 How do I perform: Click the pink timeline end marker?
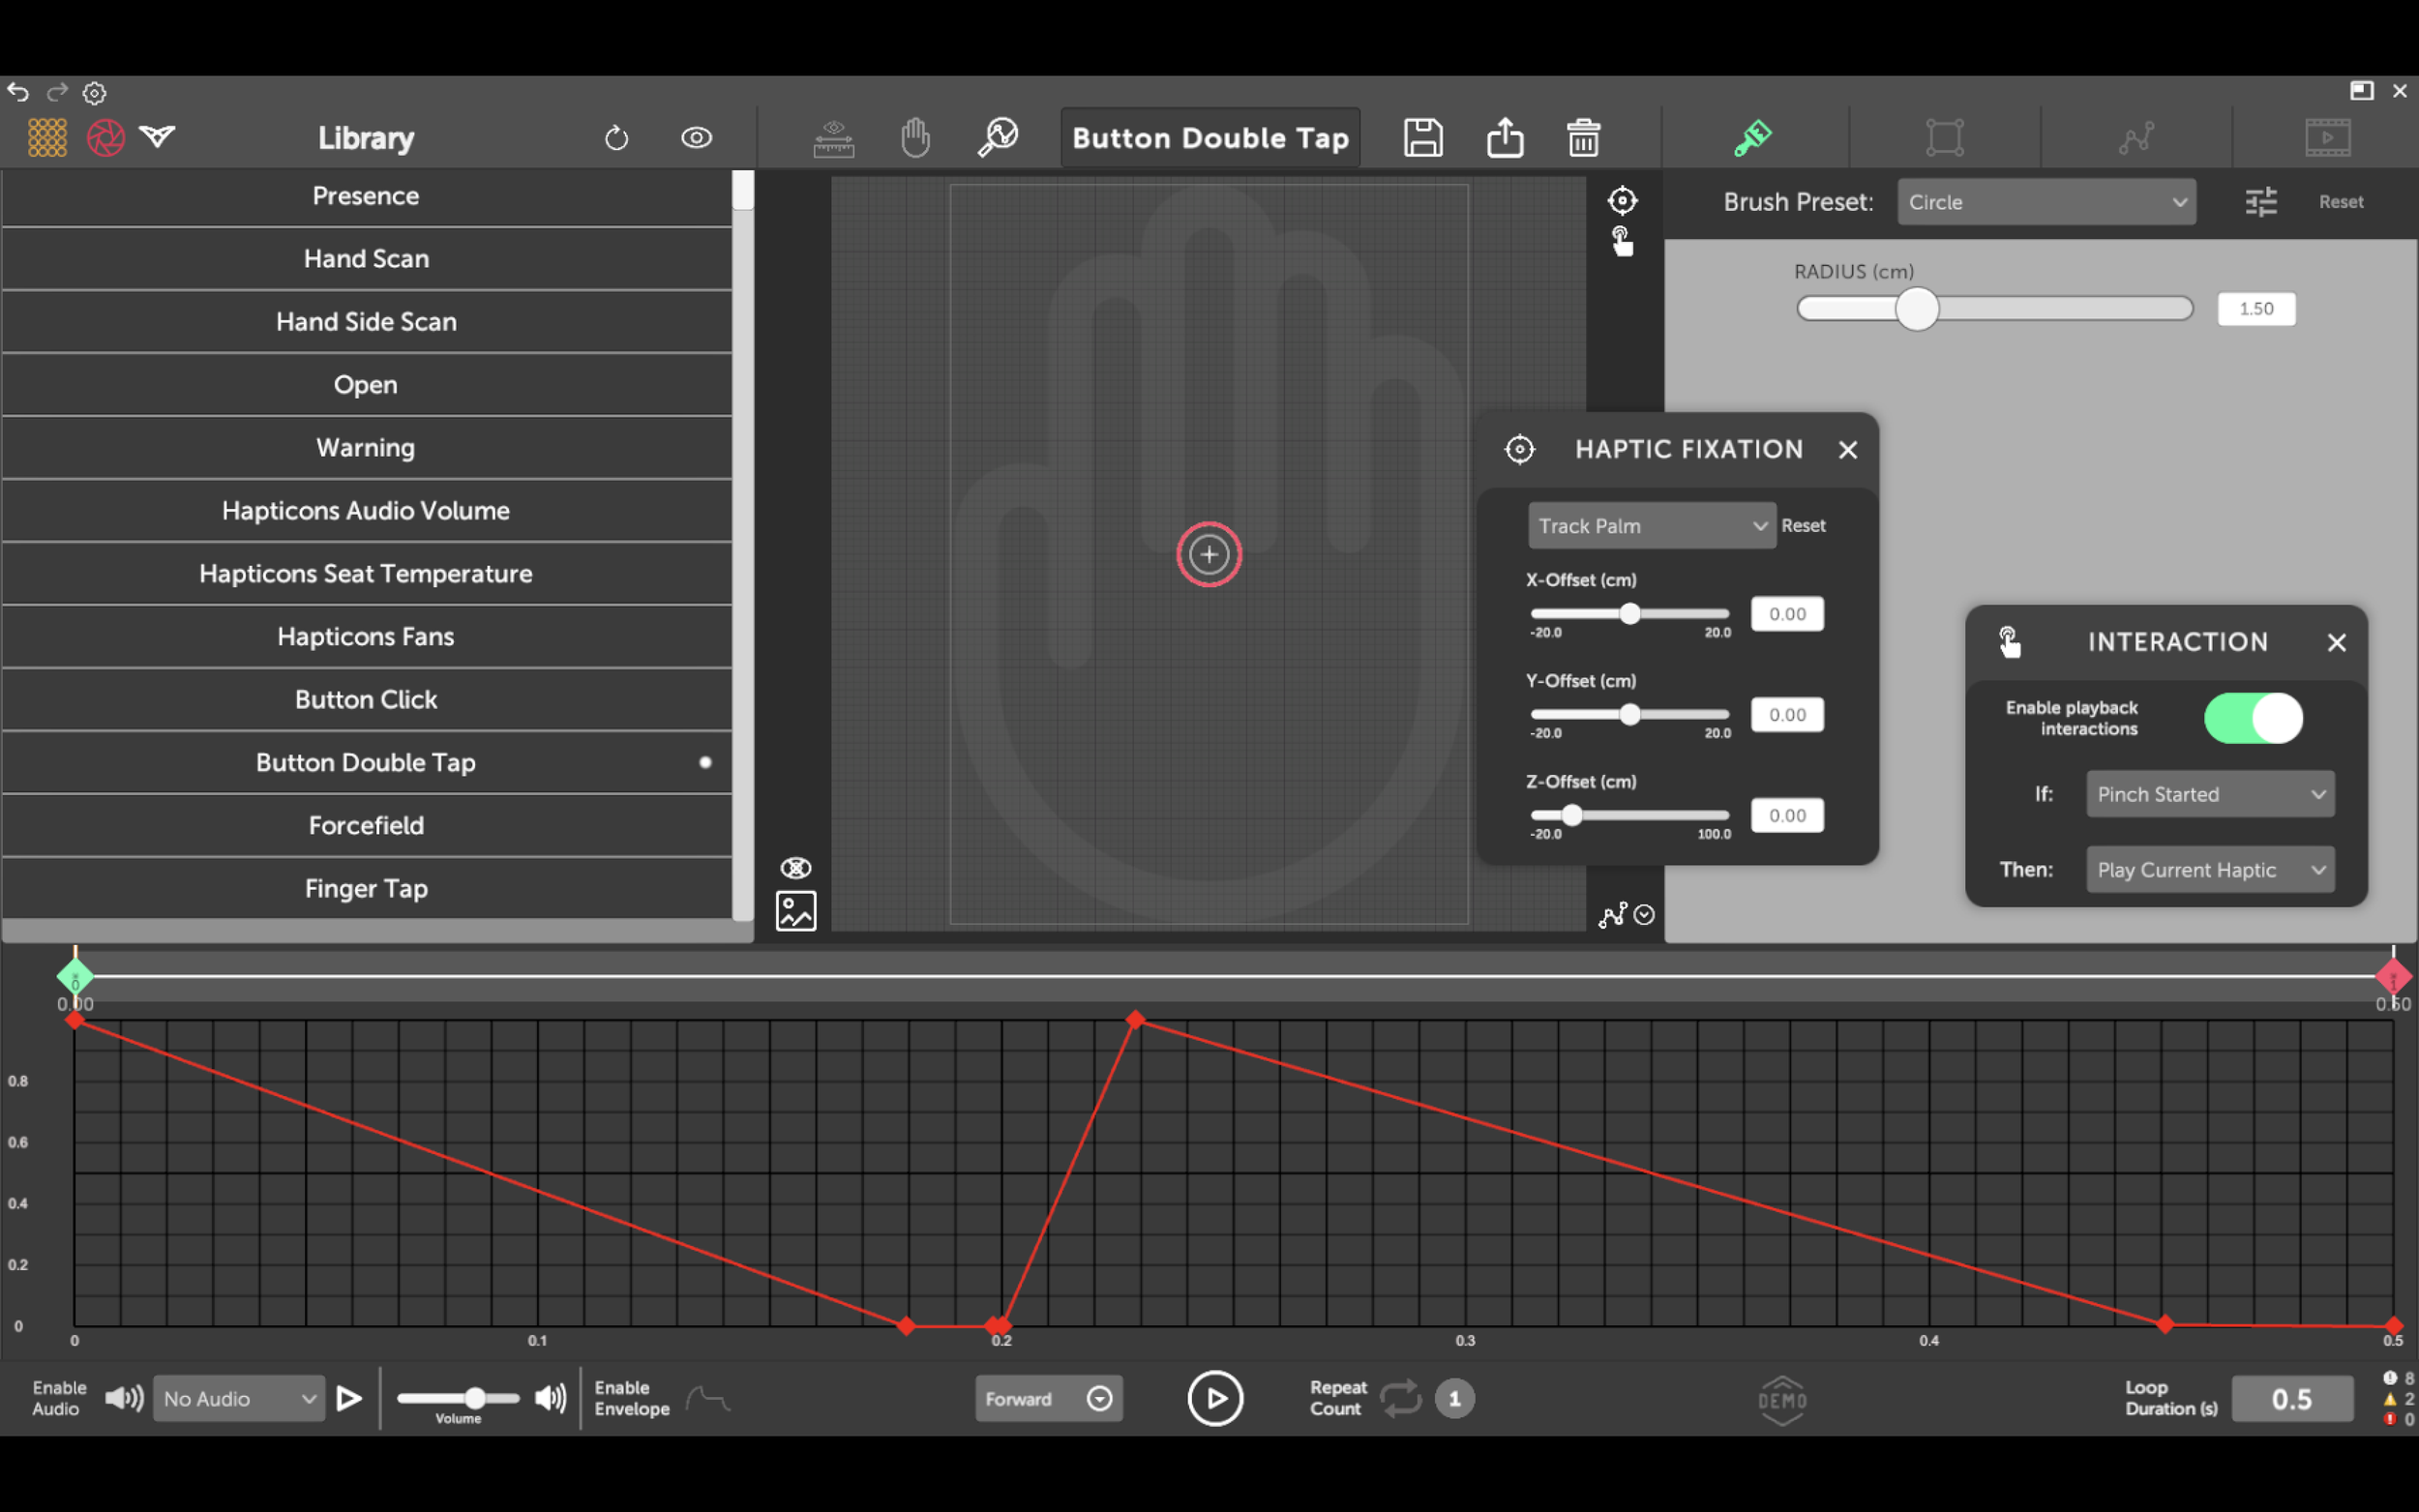pos(2393,977)
